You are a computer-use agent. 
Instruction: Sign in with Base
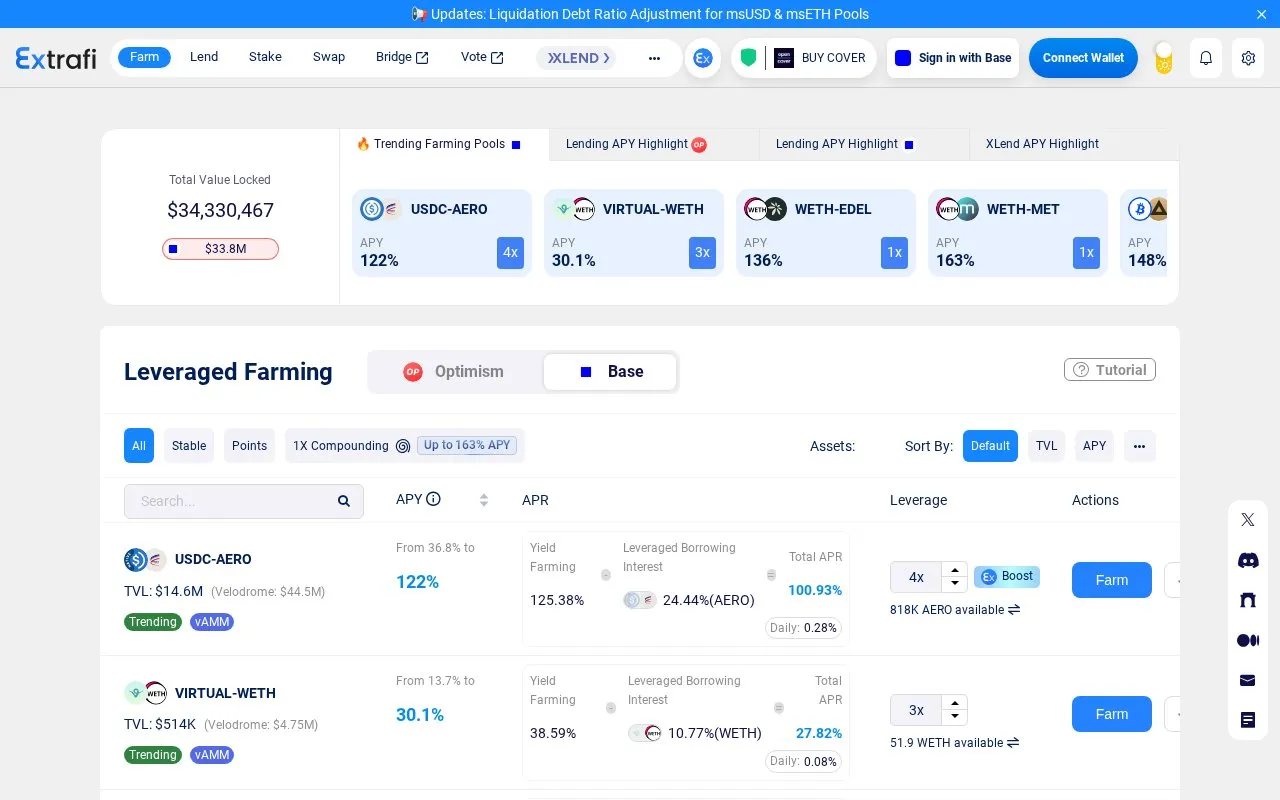coord(953,58)
